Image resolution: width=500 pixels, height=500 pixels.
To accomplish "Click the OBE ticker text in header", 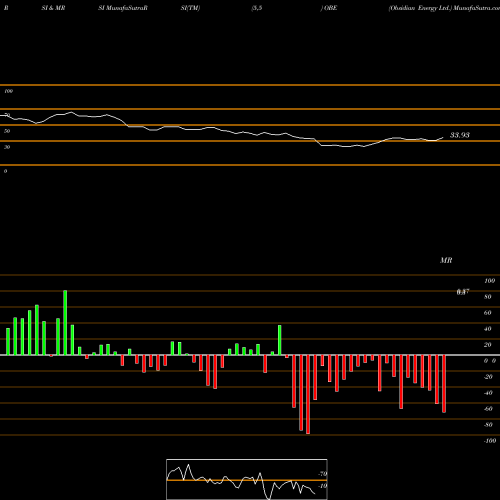I will coord(330,8).
